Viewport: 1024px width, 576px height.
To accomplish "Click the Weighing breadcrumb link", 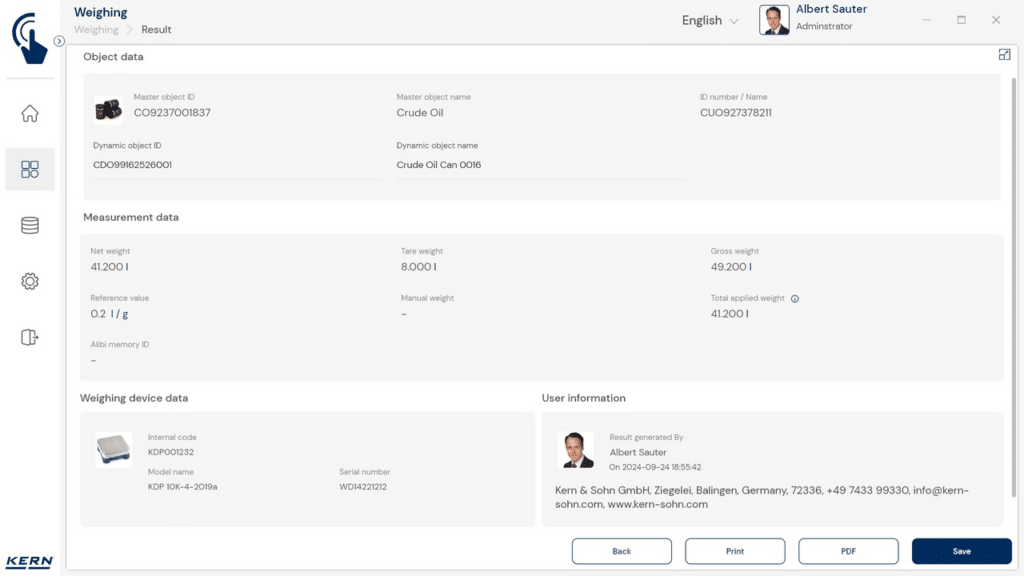I will pyautogui.click(x=96, y=30).
